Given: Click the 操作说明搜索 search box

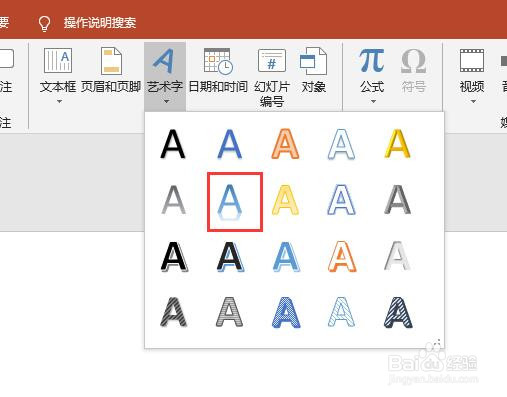Looking at the screenshot, I should 100,23.
